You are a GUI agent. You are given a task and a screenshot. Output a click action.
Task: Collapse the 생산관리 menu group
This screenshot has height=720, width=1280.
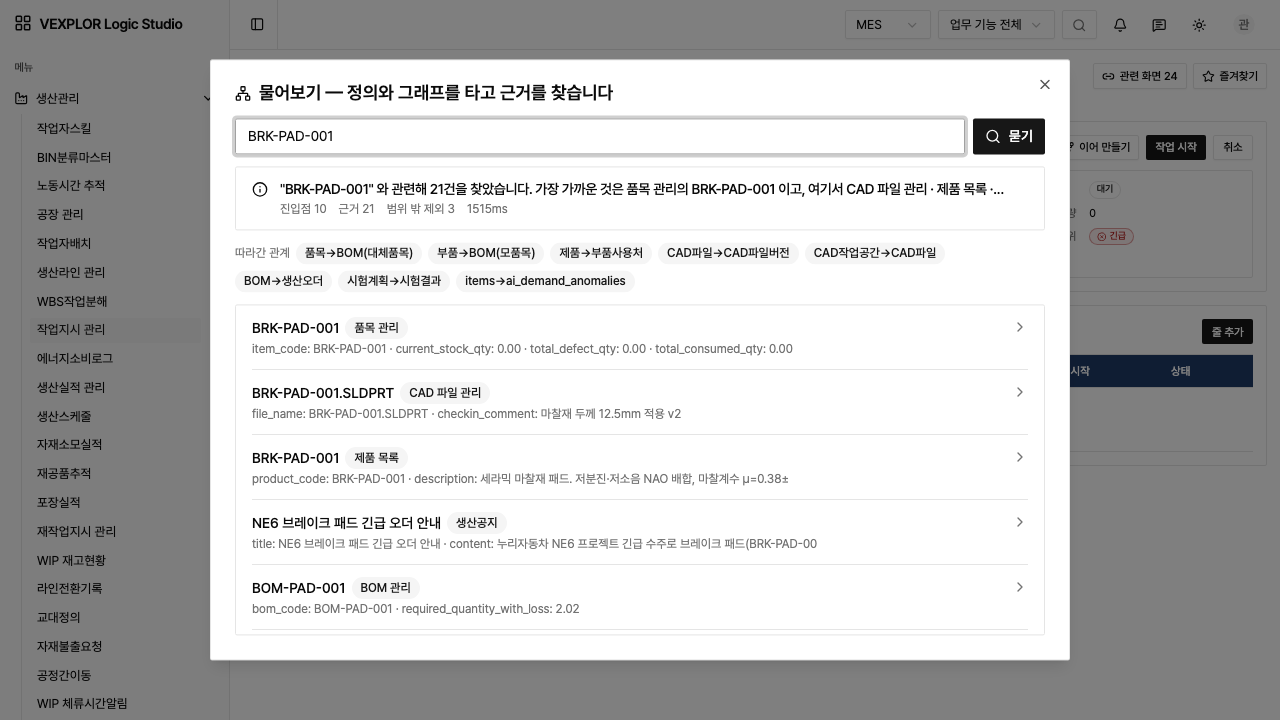click(x=207, y=98)
